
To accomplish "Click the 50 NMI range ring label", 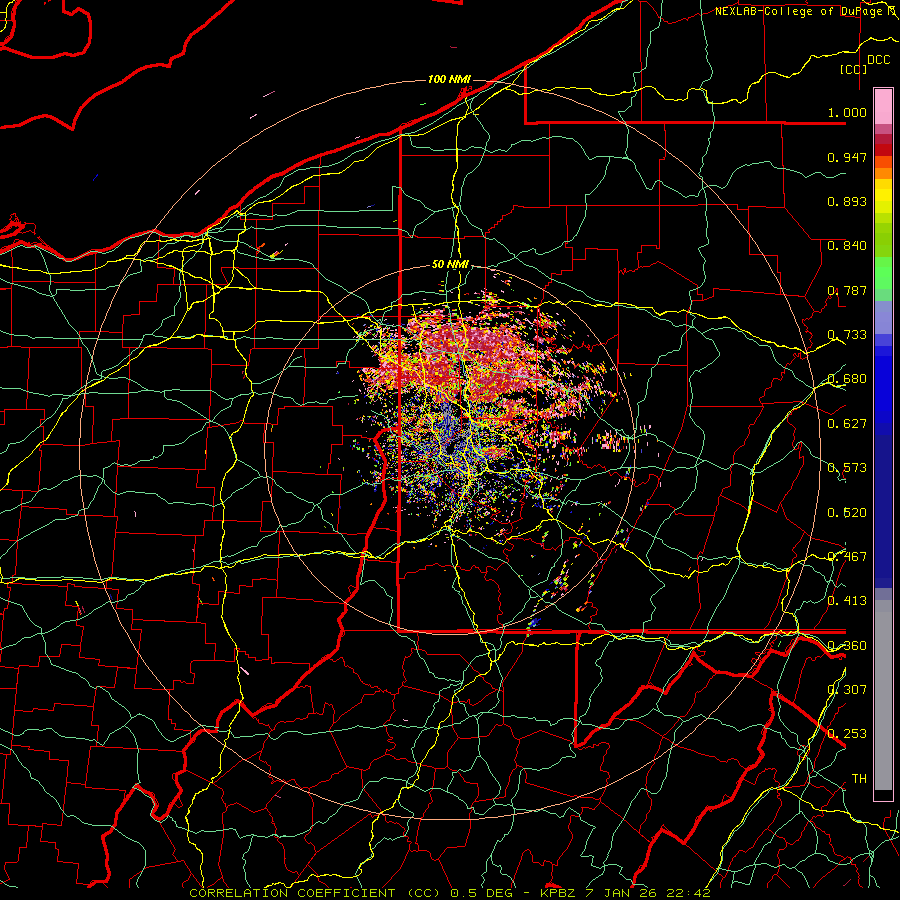I will 450,265.
